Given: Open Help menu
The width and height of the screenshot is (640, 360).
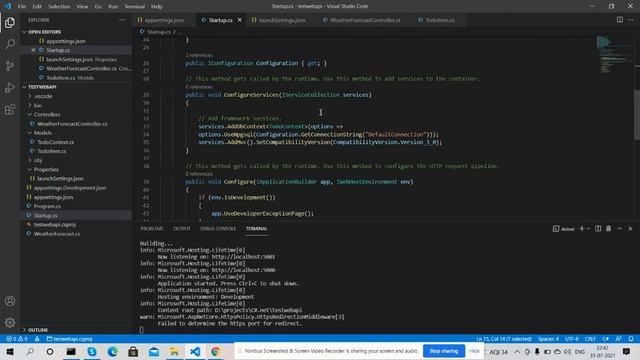Looking at the screenshot, I should [x=157, y=7].
